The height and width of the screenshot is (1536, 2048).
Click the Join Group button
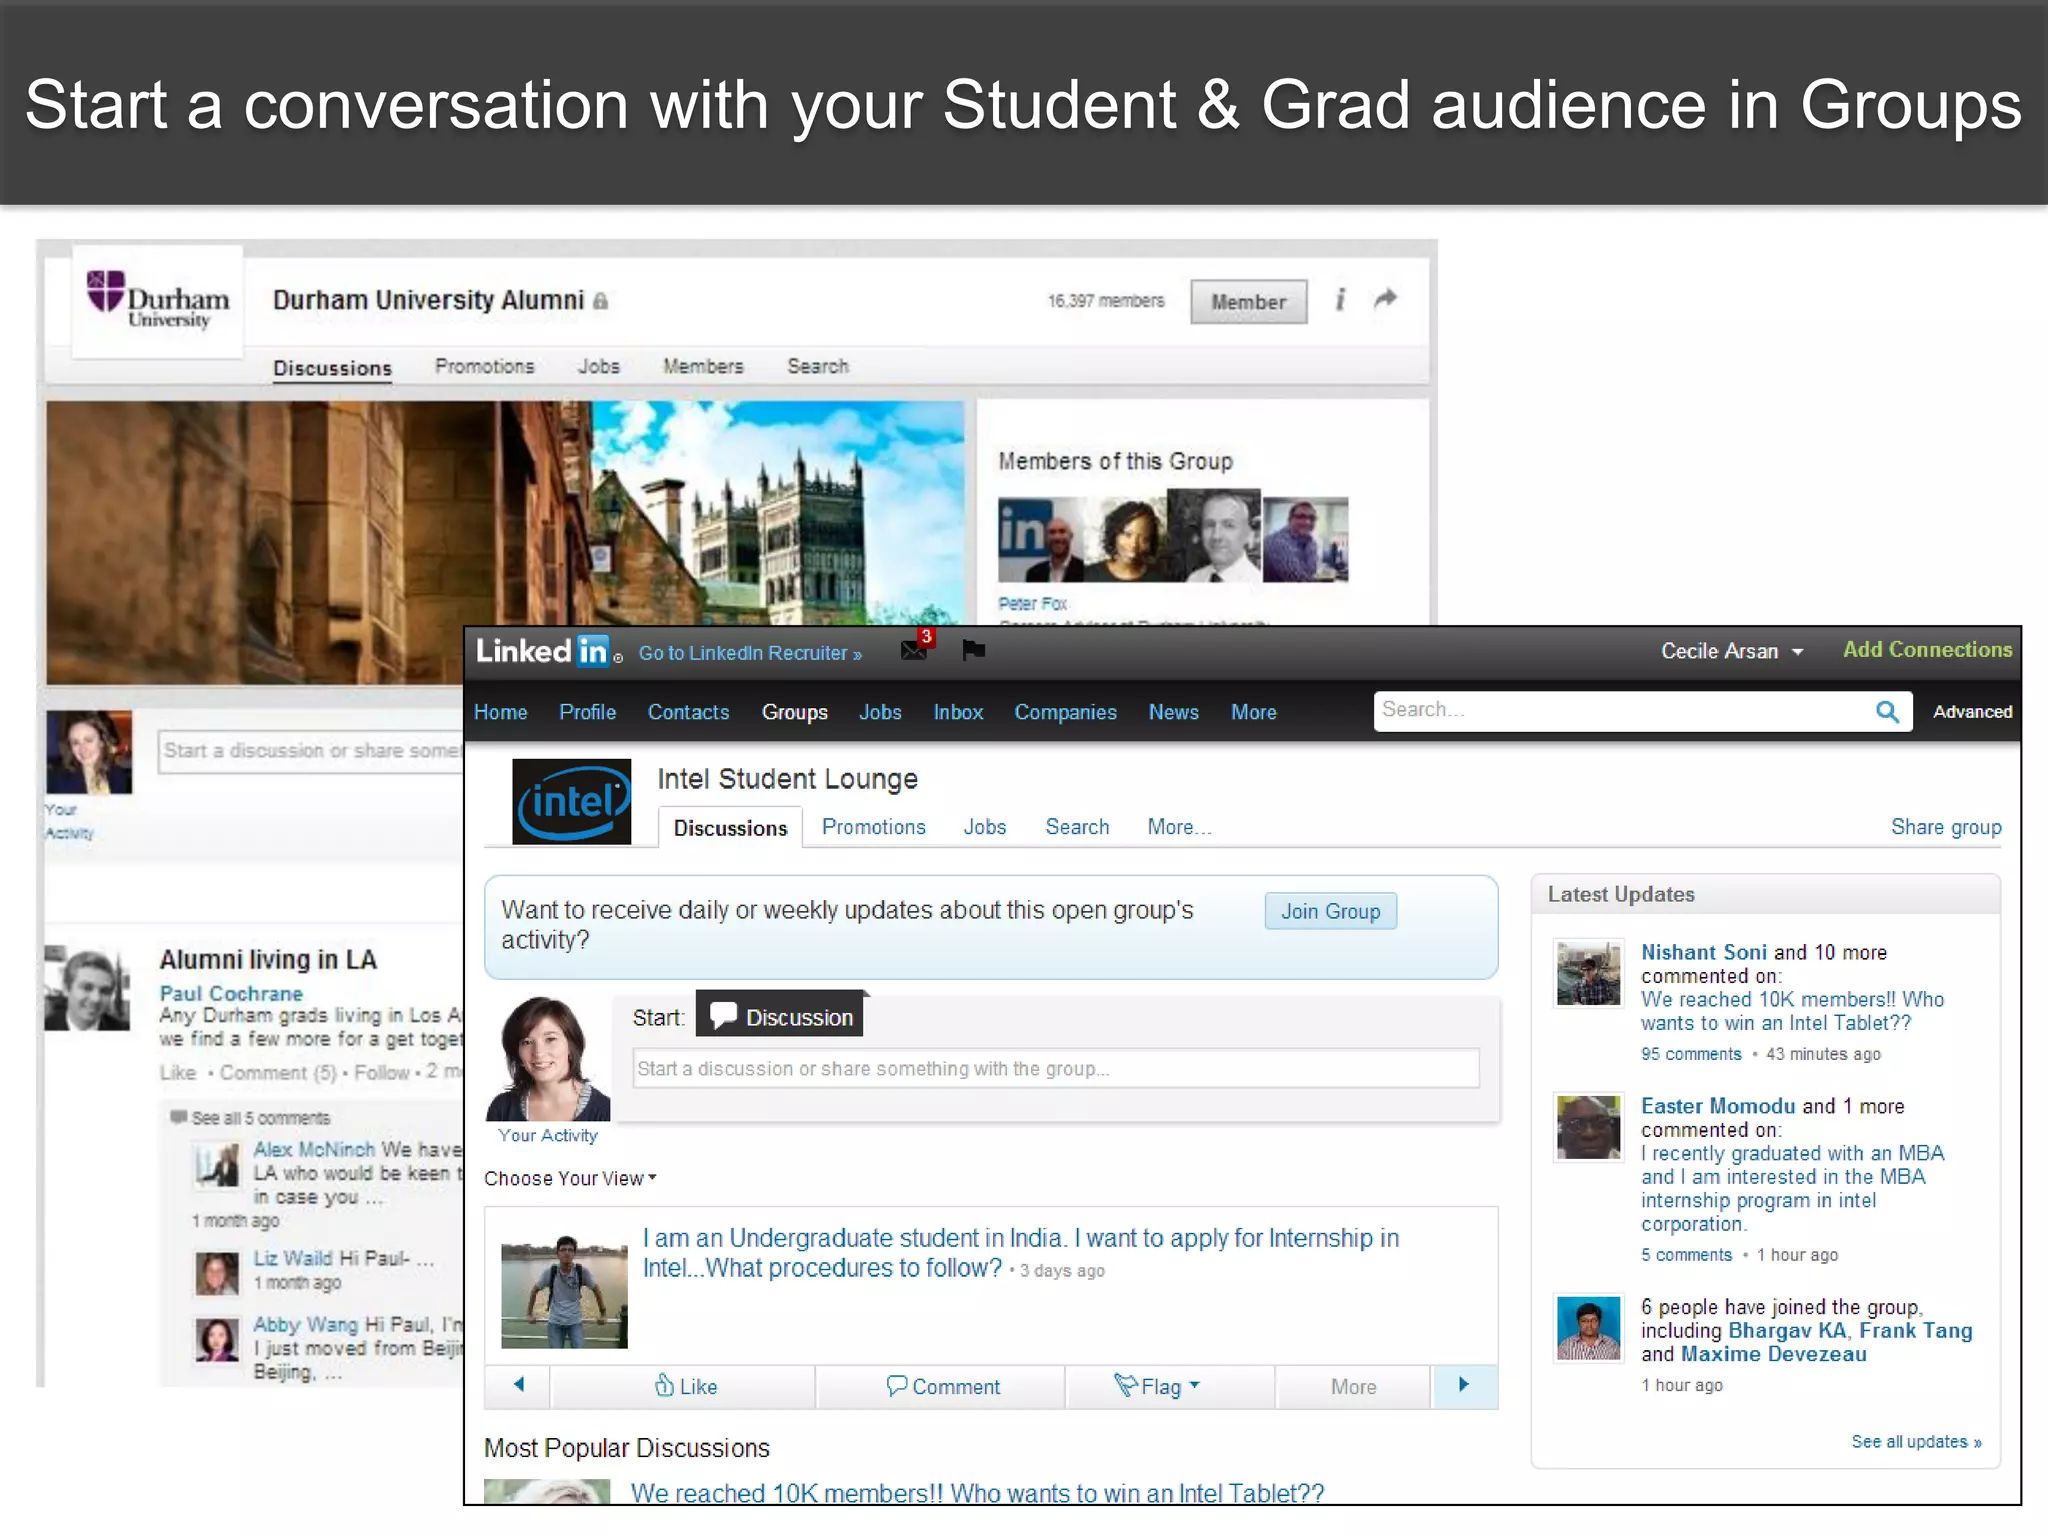tap(1330, 911)
